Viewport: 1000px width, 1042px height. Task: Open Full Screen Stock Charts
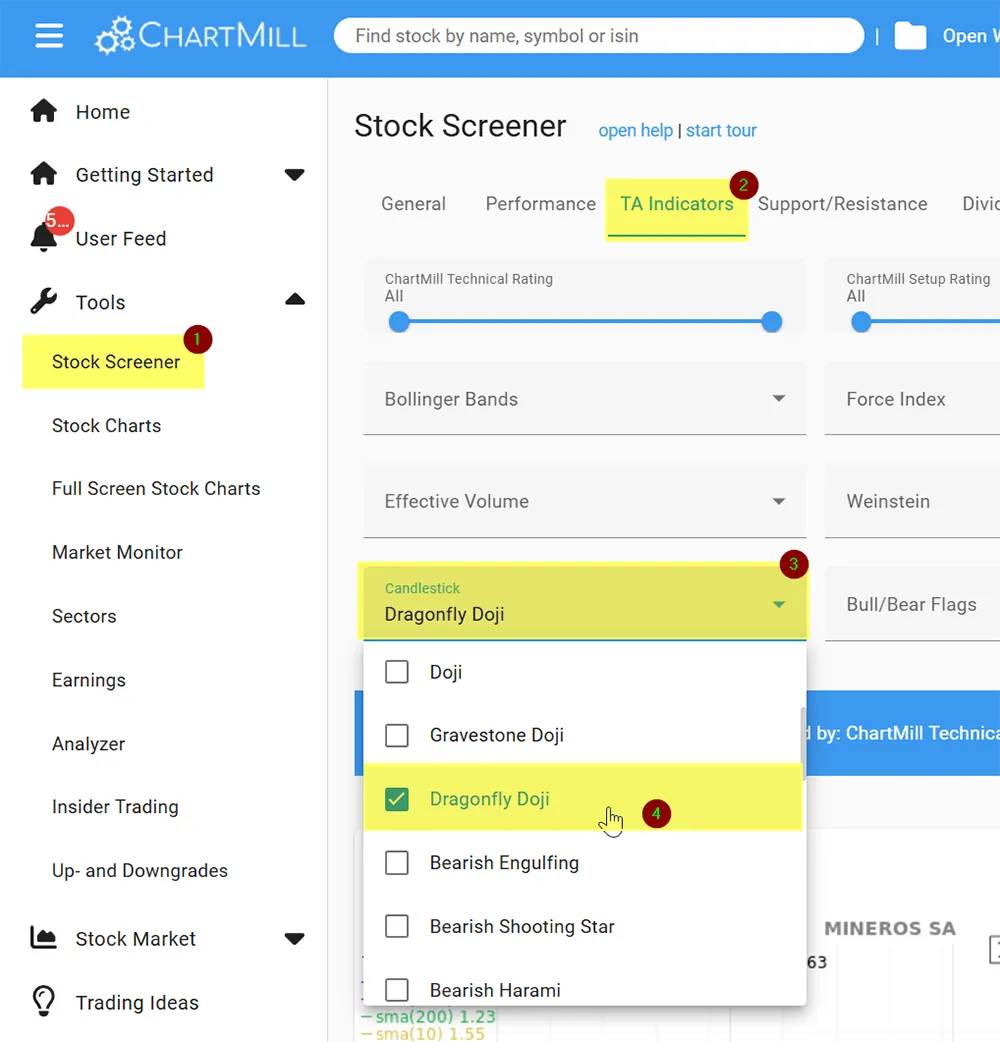tap(156, 488)
